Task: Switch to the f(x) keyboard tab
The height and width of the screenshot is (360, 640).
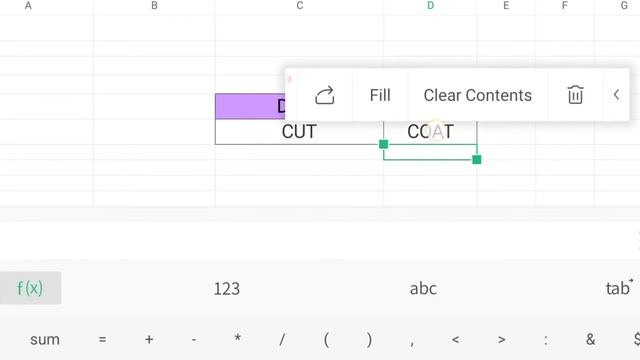Action: (30, 288)
